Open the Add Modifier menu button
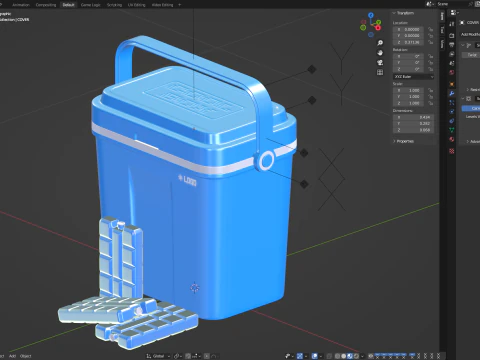Viewport: 480px width, 360px height. coord(470,34)
